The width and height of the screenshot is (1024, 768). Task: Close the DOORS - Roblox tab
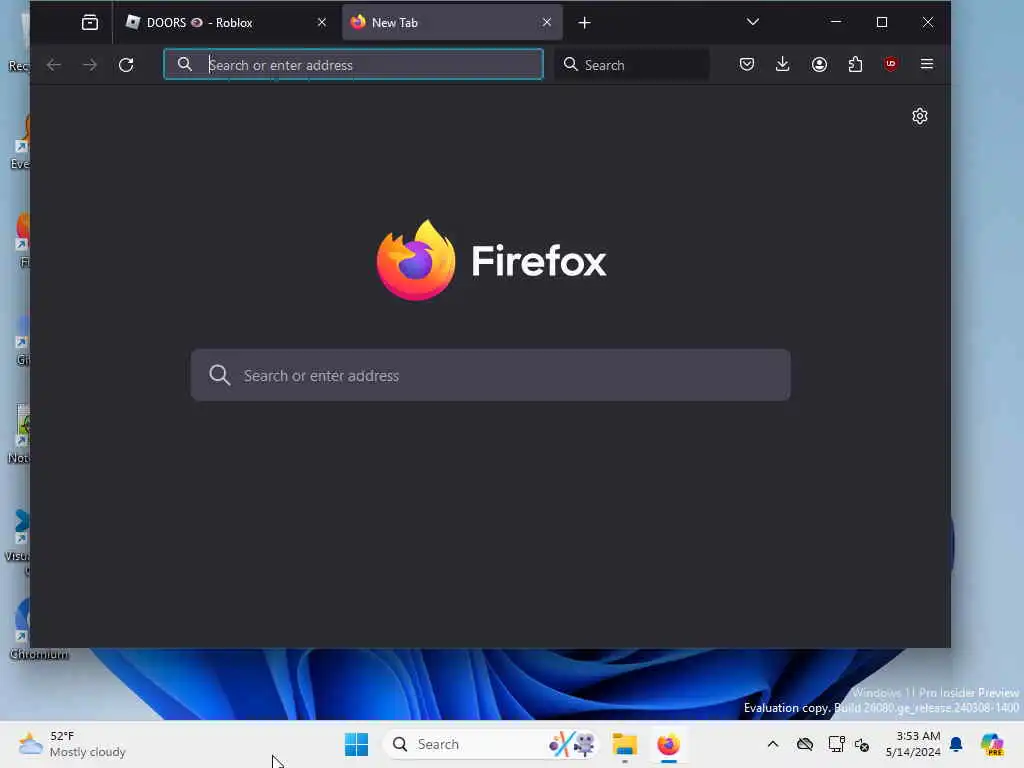[322, 23]
